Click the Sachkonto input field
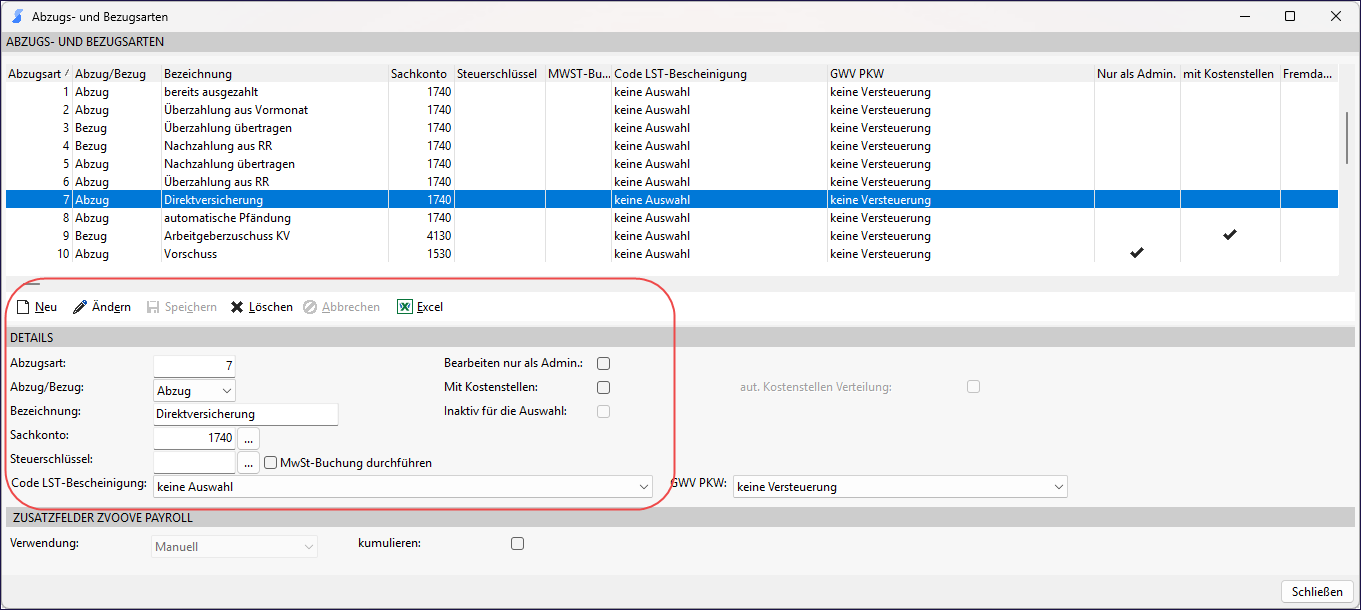The width and height of the screenshot is (1361, 610). click(x=195, y=438)
